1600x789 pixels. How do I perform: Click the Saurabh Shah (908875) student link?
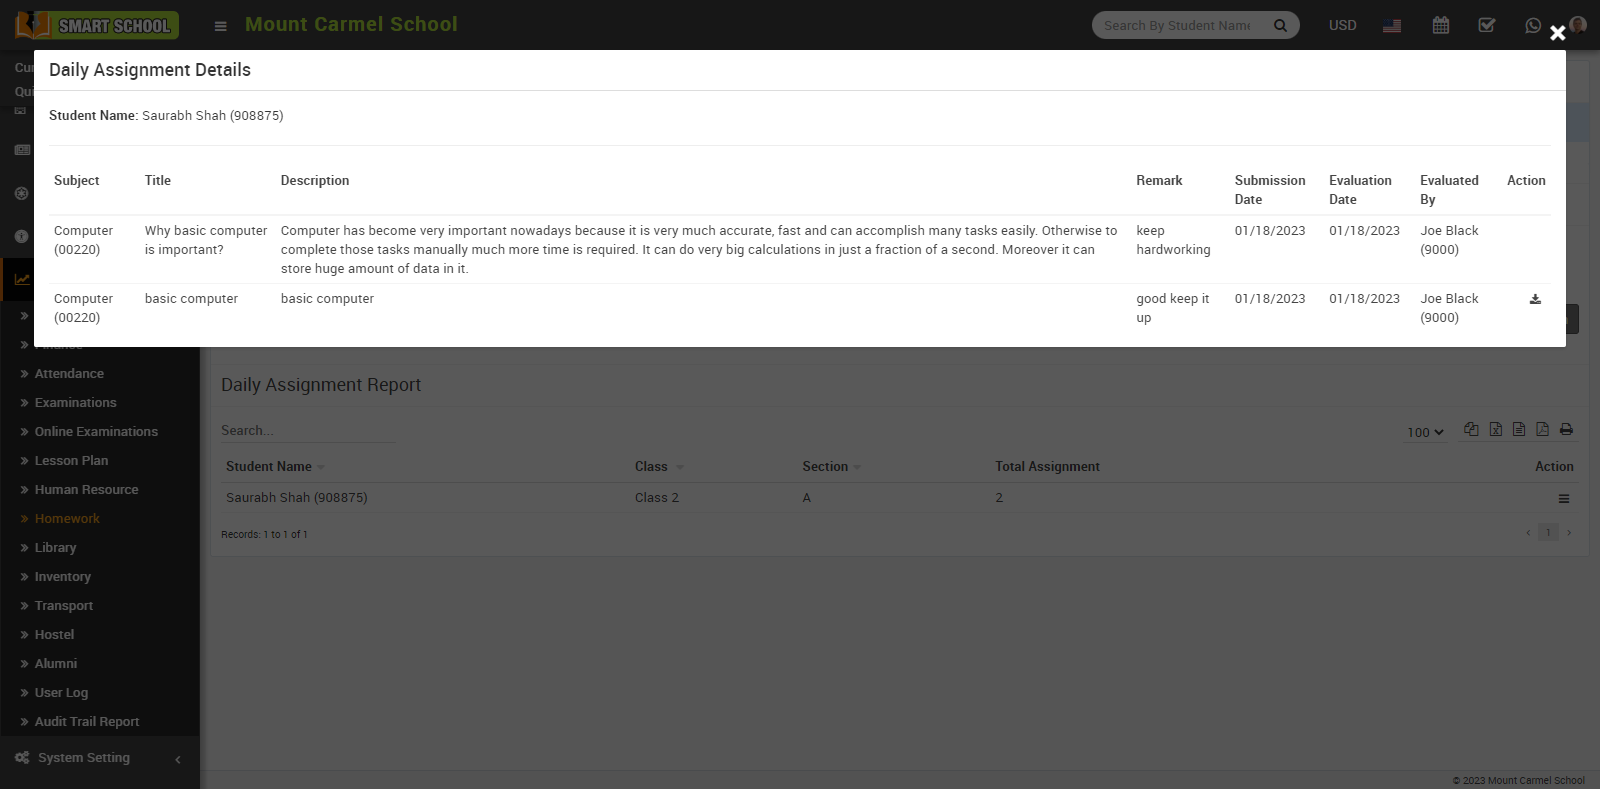[x=296, y=498]
